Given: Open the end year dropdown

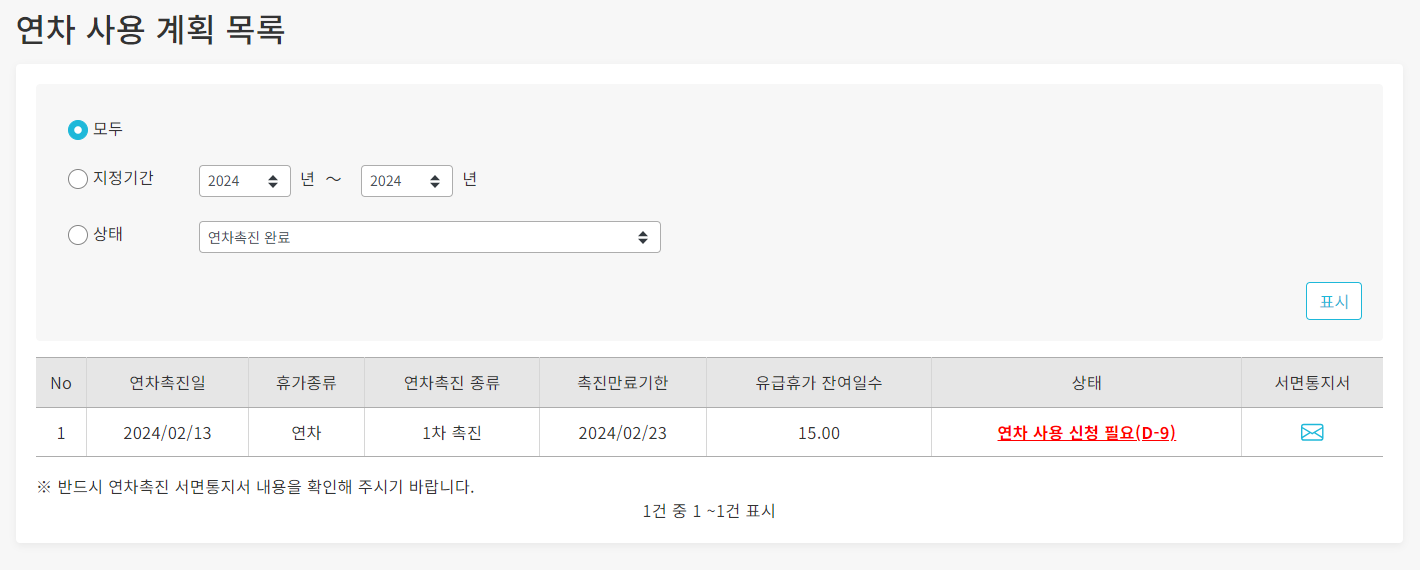Looking at the screenshot, I should click(406, 181).
